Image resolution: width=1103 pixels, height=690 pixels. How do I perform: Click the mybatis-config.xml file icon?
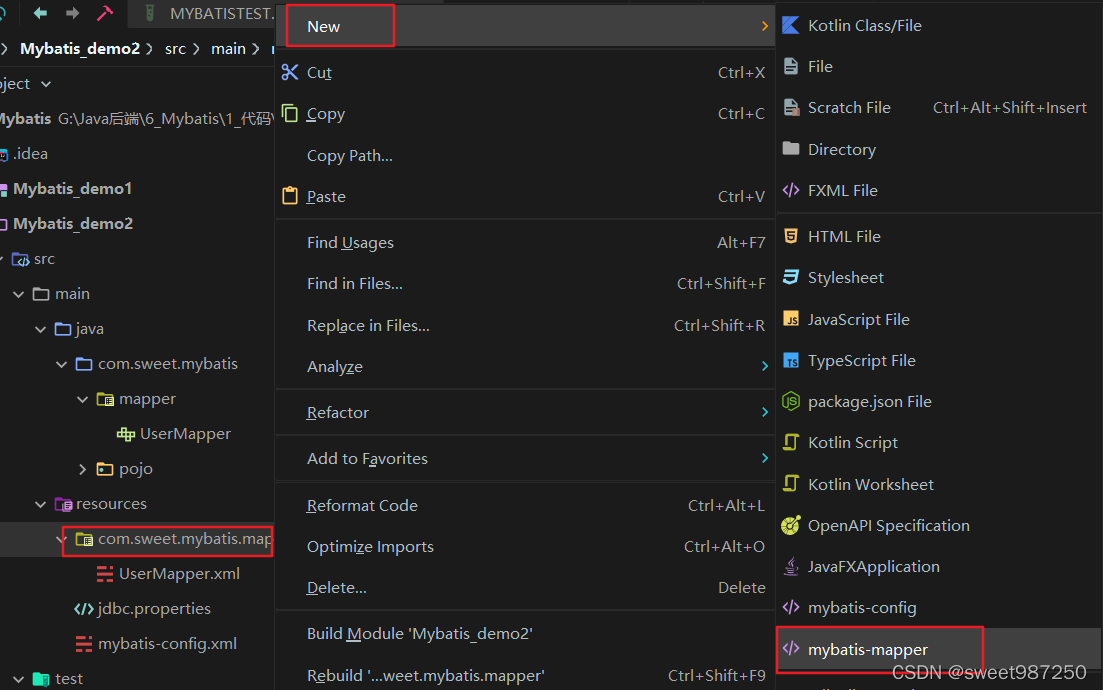click(x=84, y=644)
